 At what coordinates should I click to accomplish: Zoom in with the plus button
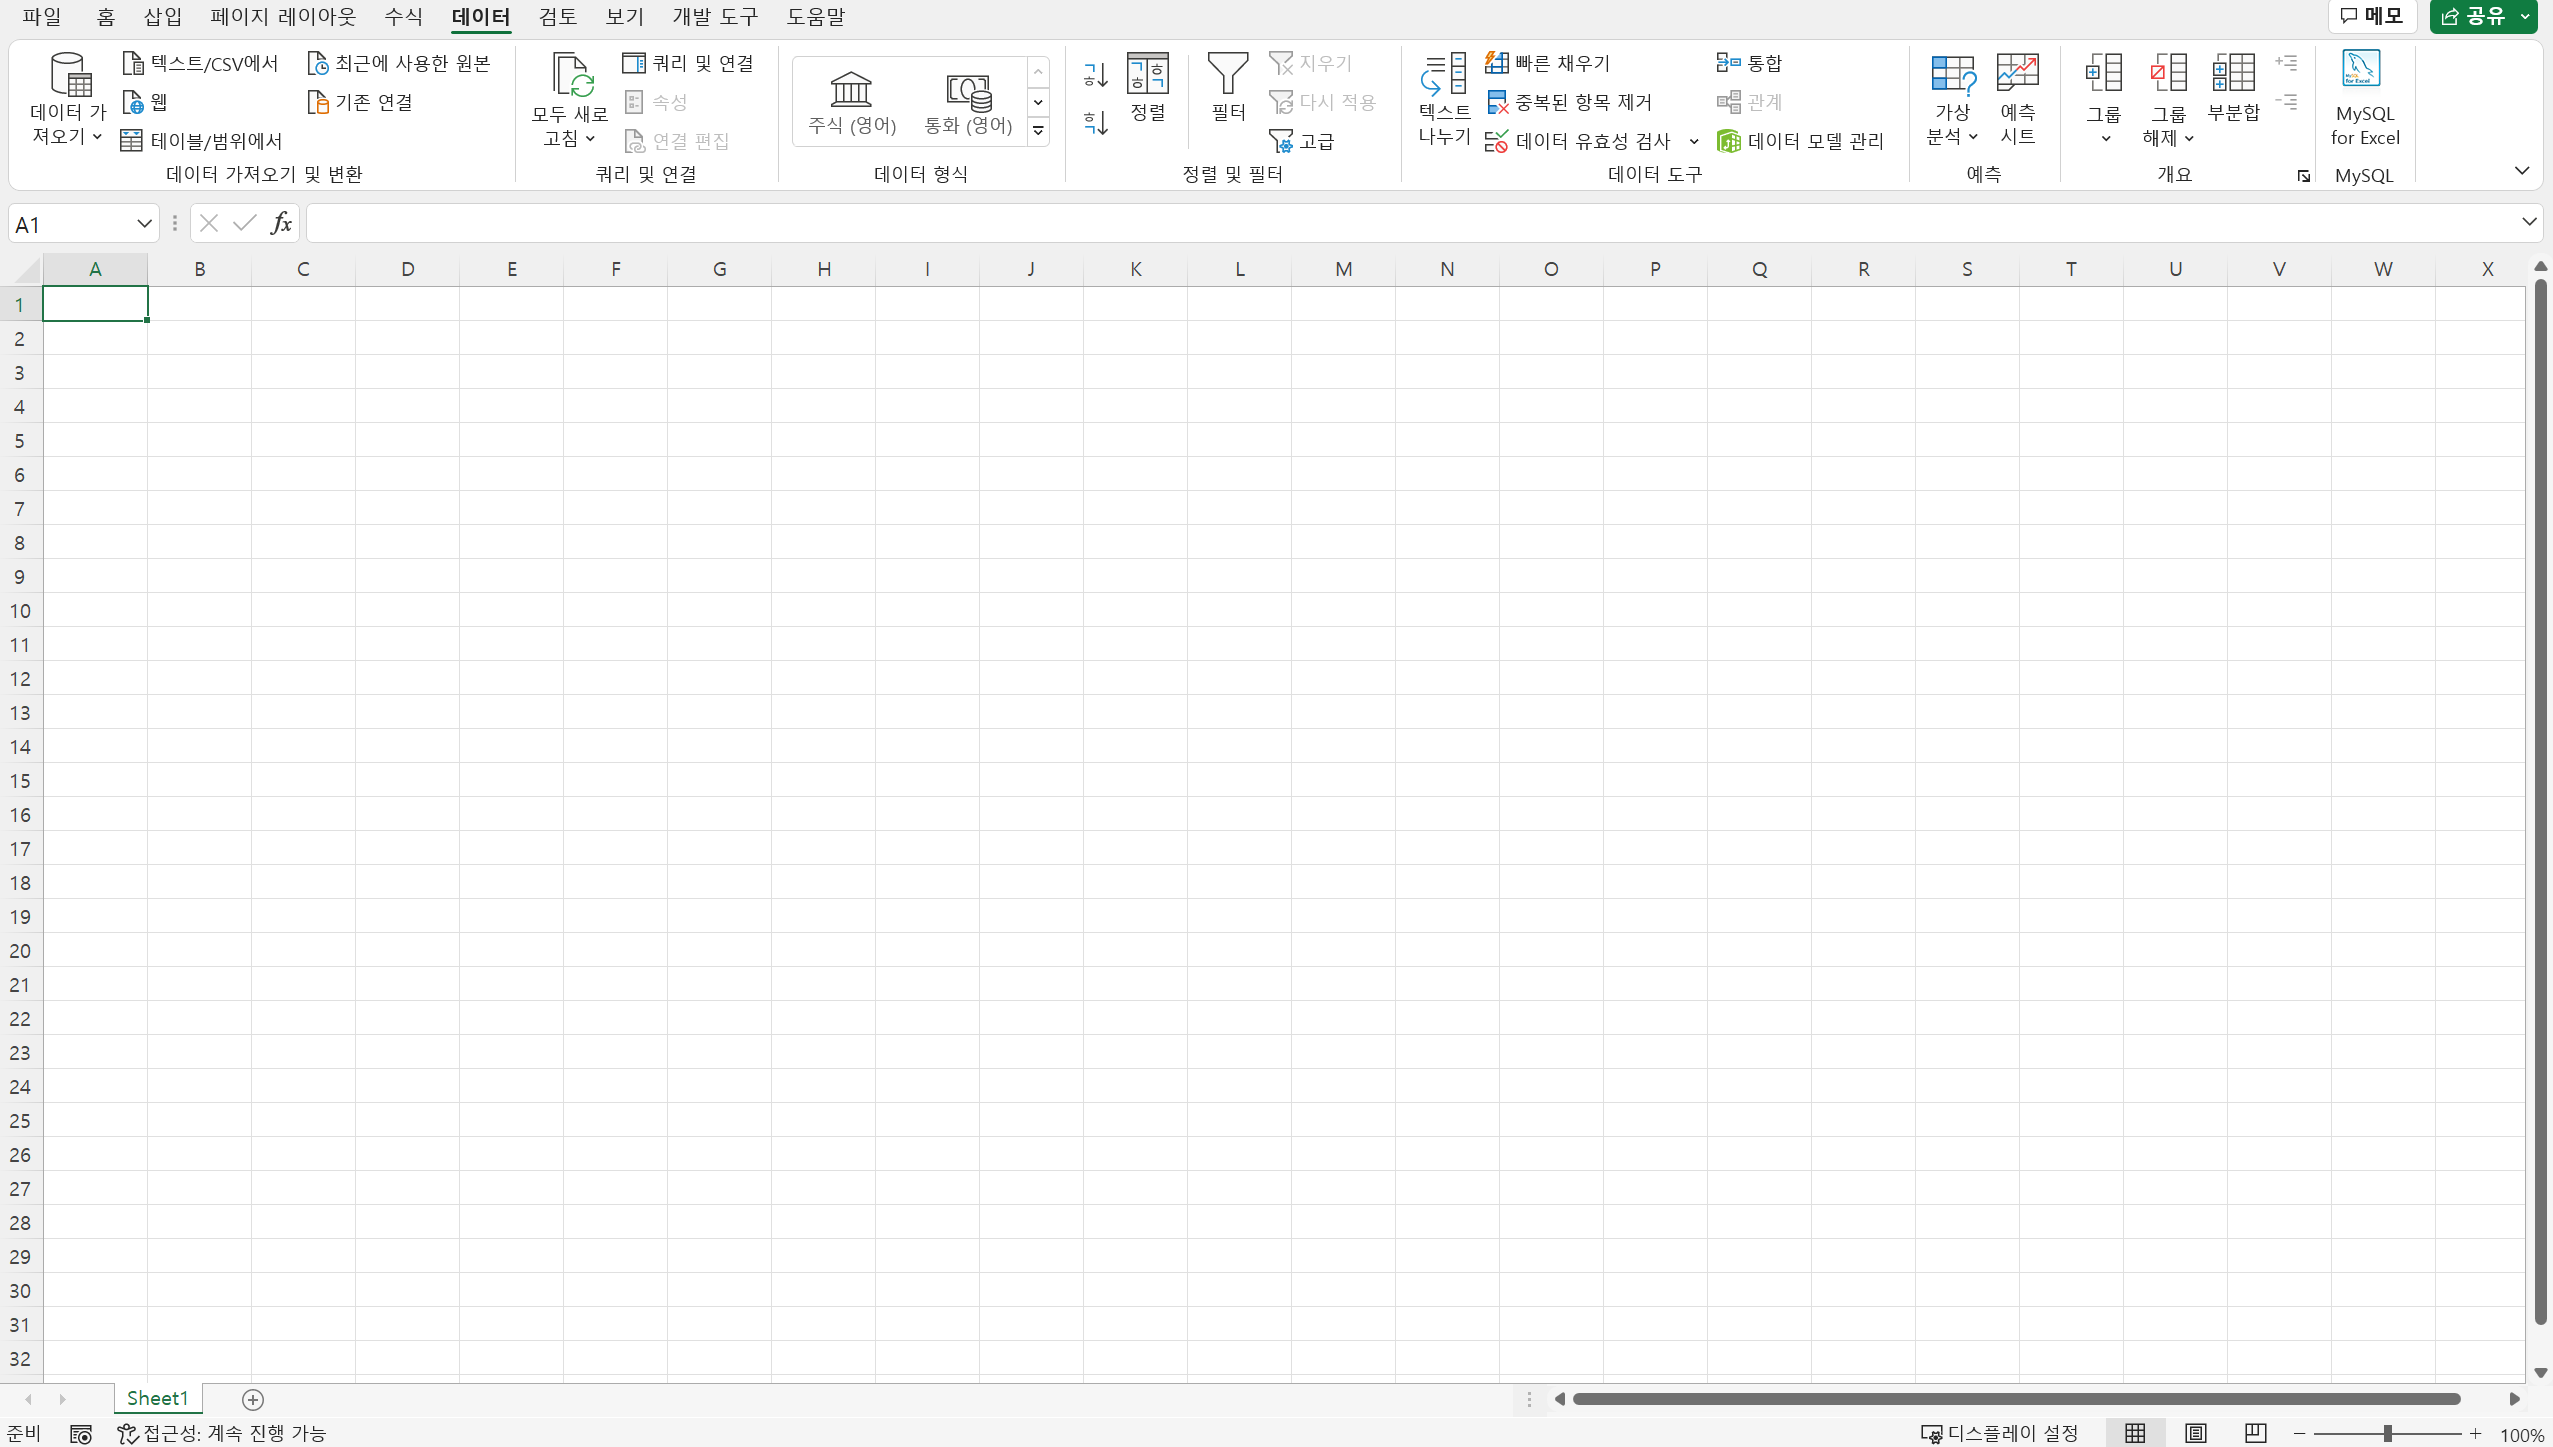(x=2475, y=1433)
